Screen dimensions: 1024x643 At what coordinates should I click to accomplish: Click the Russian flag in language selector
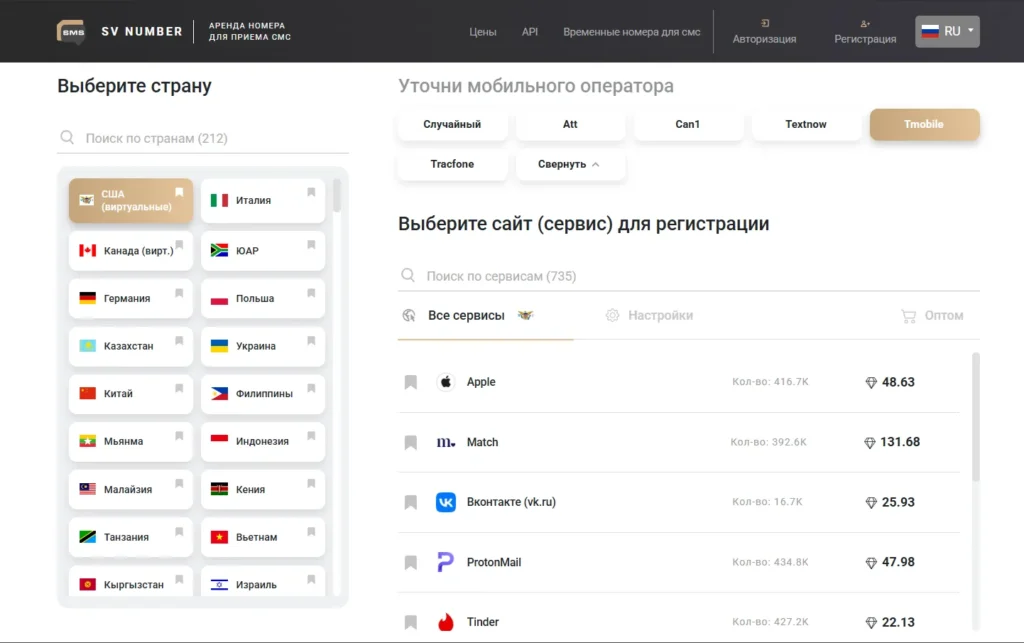click(x=930, y=31)
